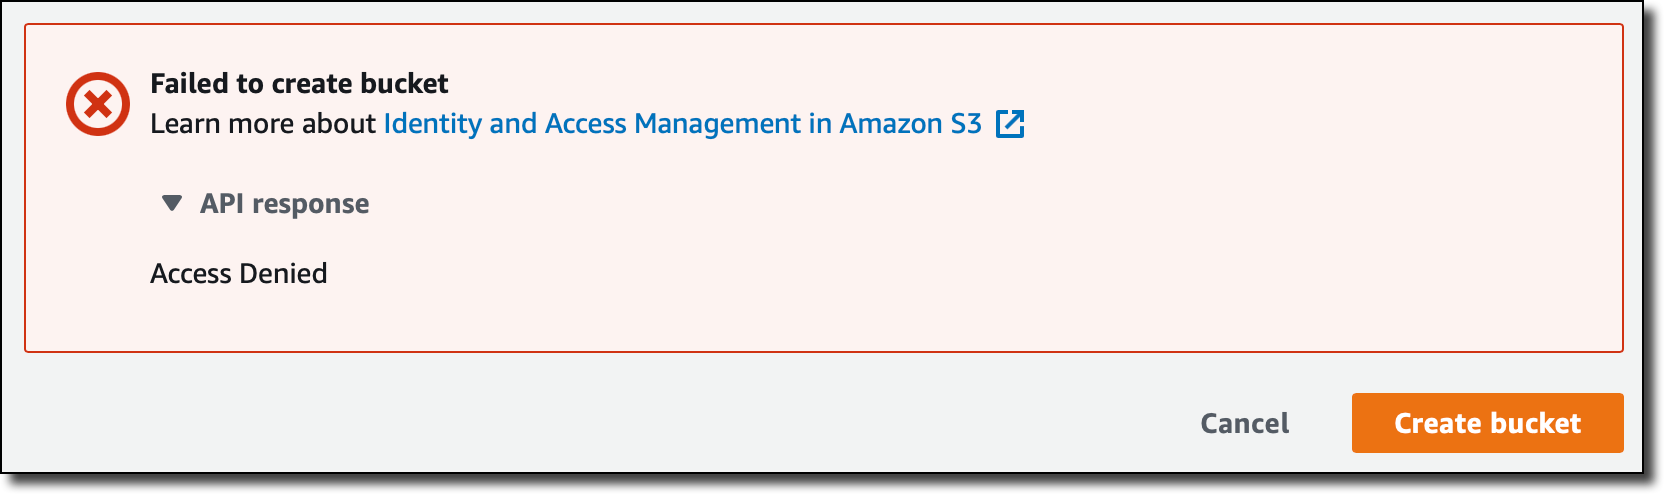
Task: Collapse the API response disclosure triangle
Action: click(172, 204)
